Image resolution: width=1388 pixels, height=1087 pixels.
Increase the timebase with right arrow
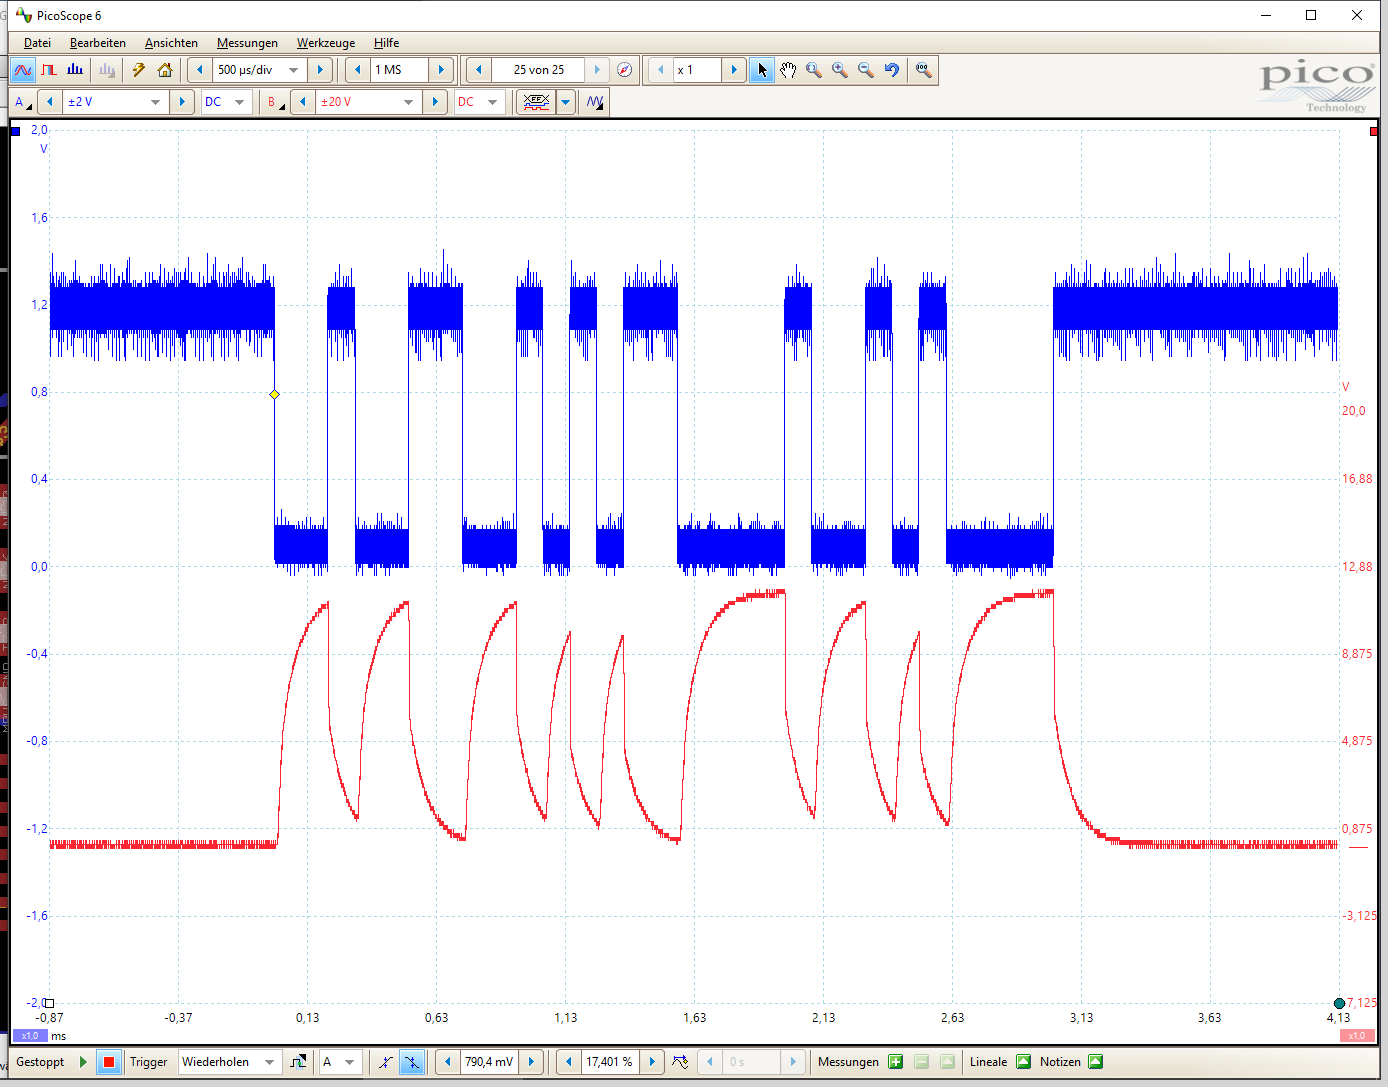point(320,70)
